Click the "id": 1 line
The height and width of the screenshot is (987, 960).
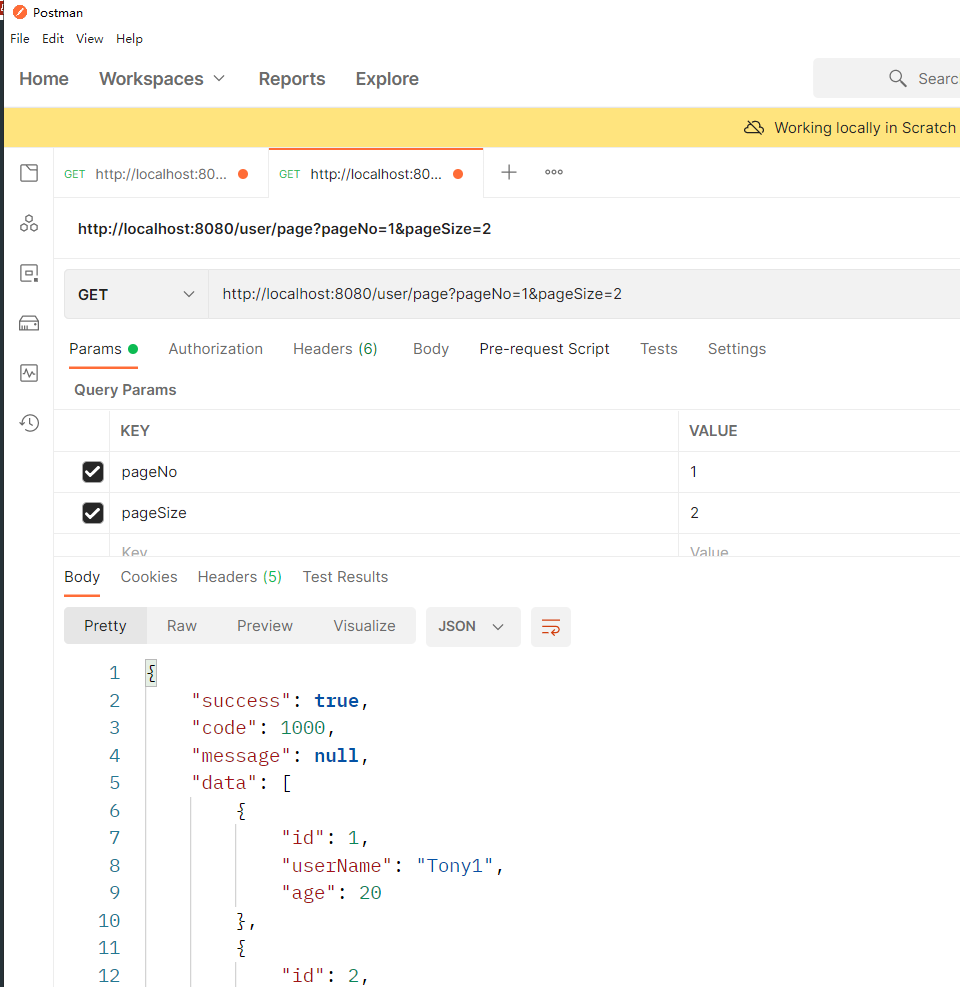coord(324,838)
